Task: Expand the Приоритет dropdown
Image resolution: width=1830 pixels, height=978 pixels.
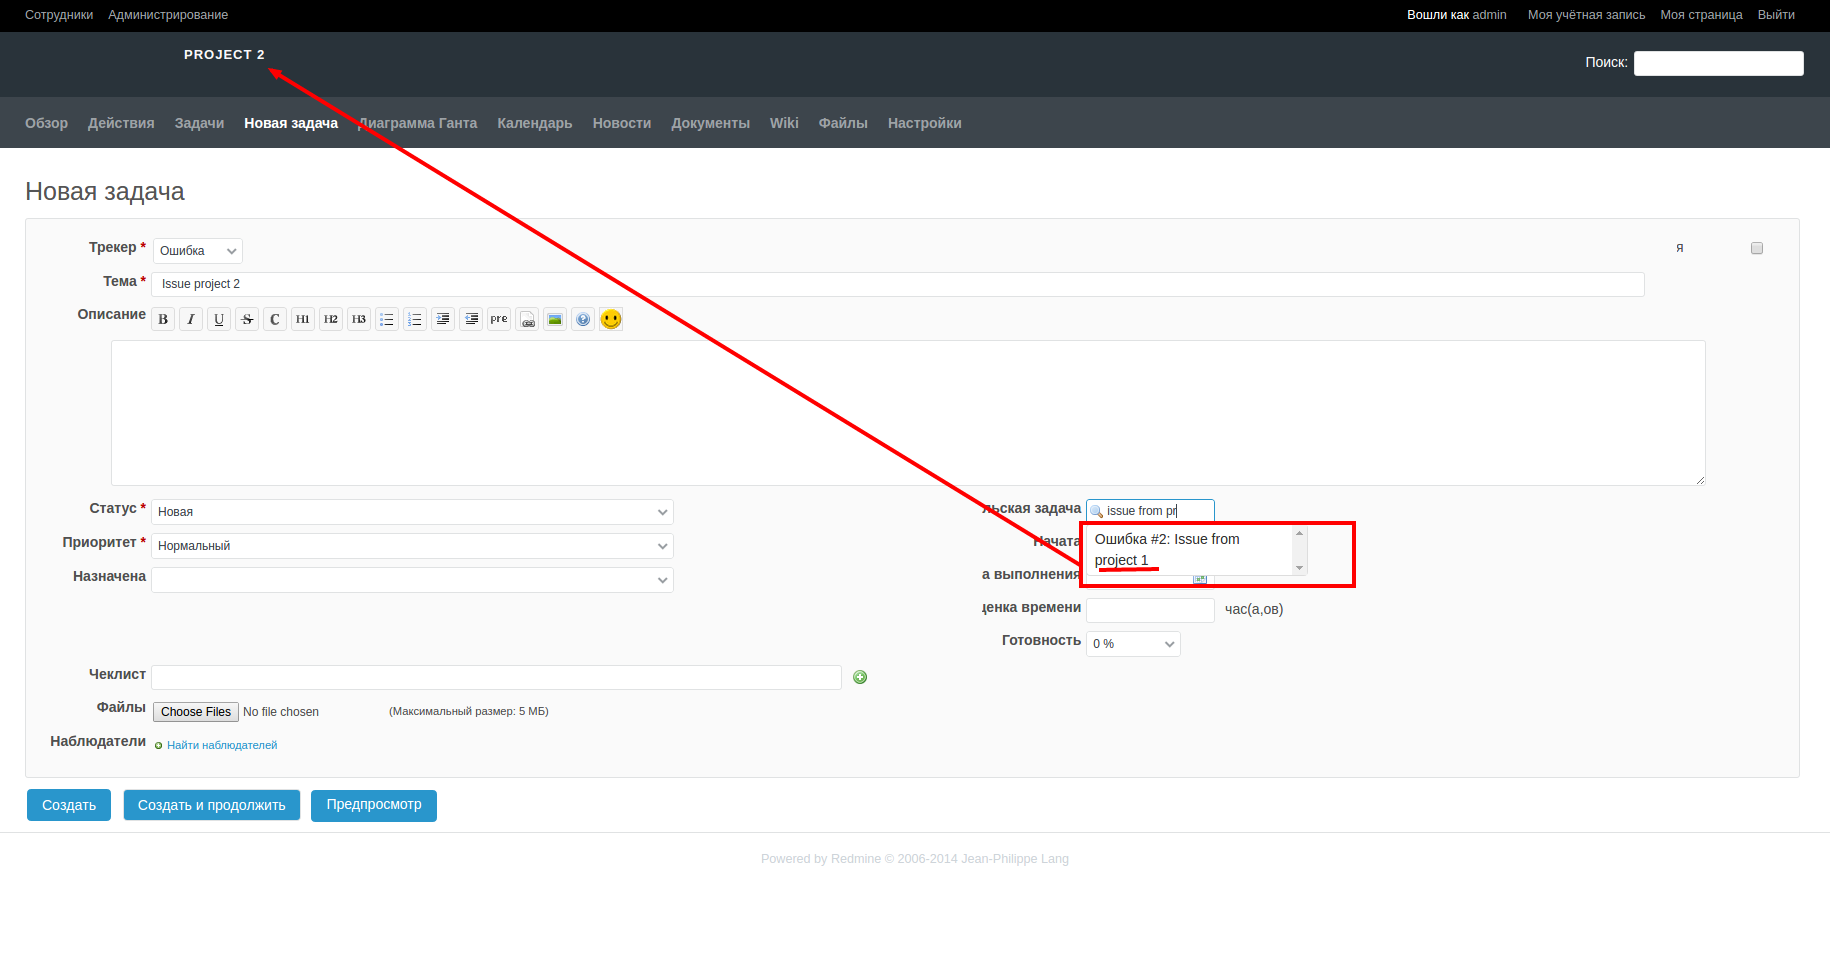Action: 412,546
